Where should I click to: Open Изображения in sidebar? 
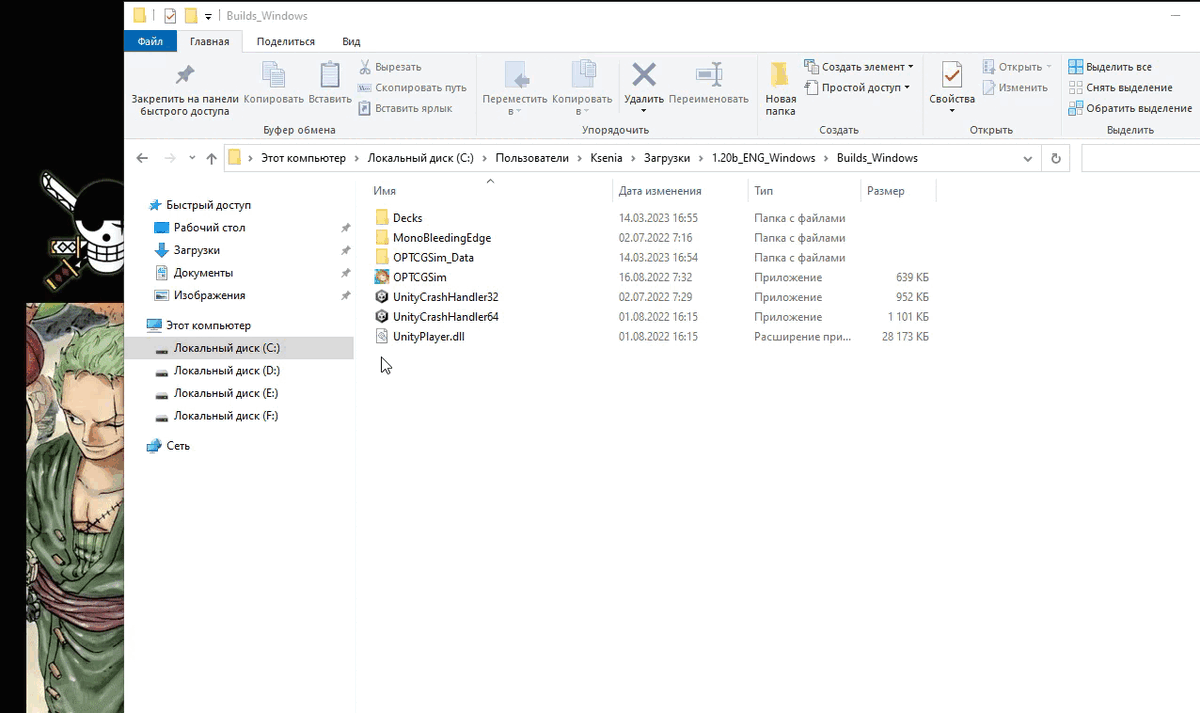point(209,295)
